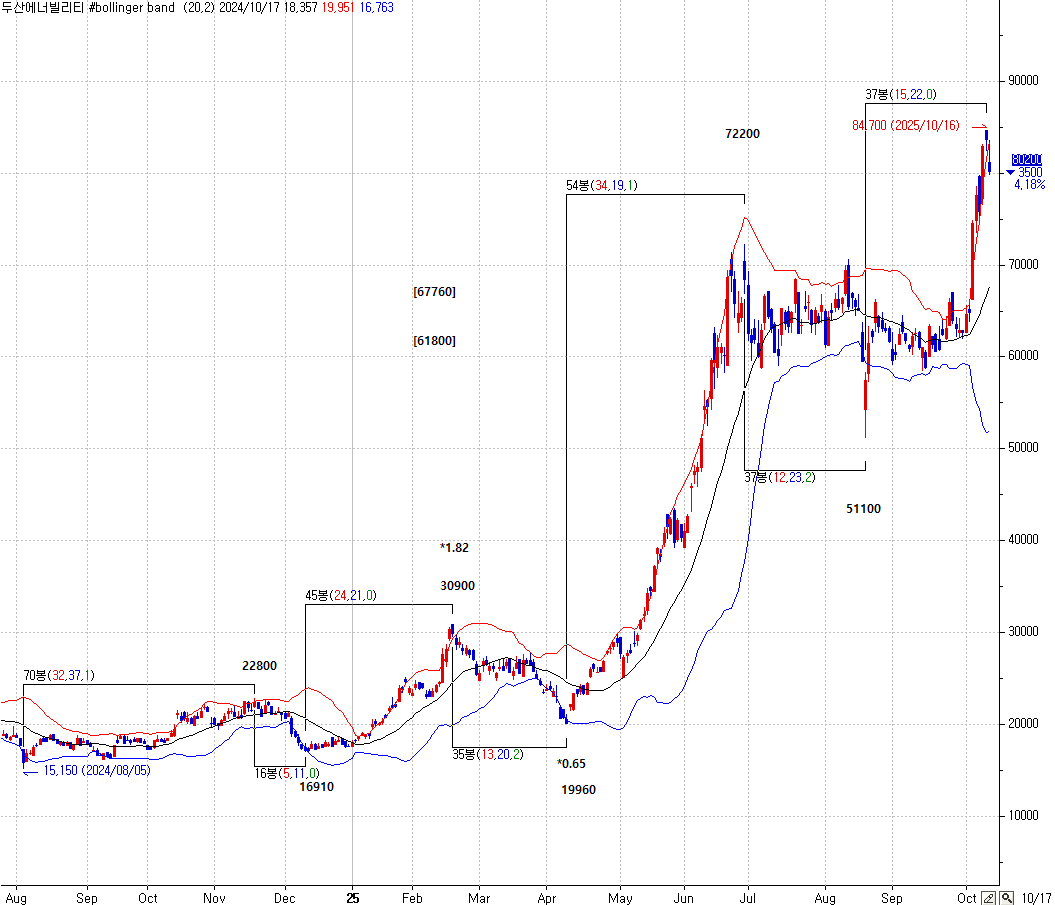Select the 84,700 (2025/10/16) high label
Viewport: 1055px width, 905px height.
coord(905,126)
